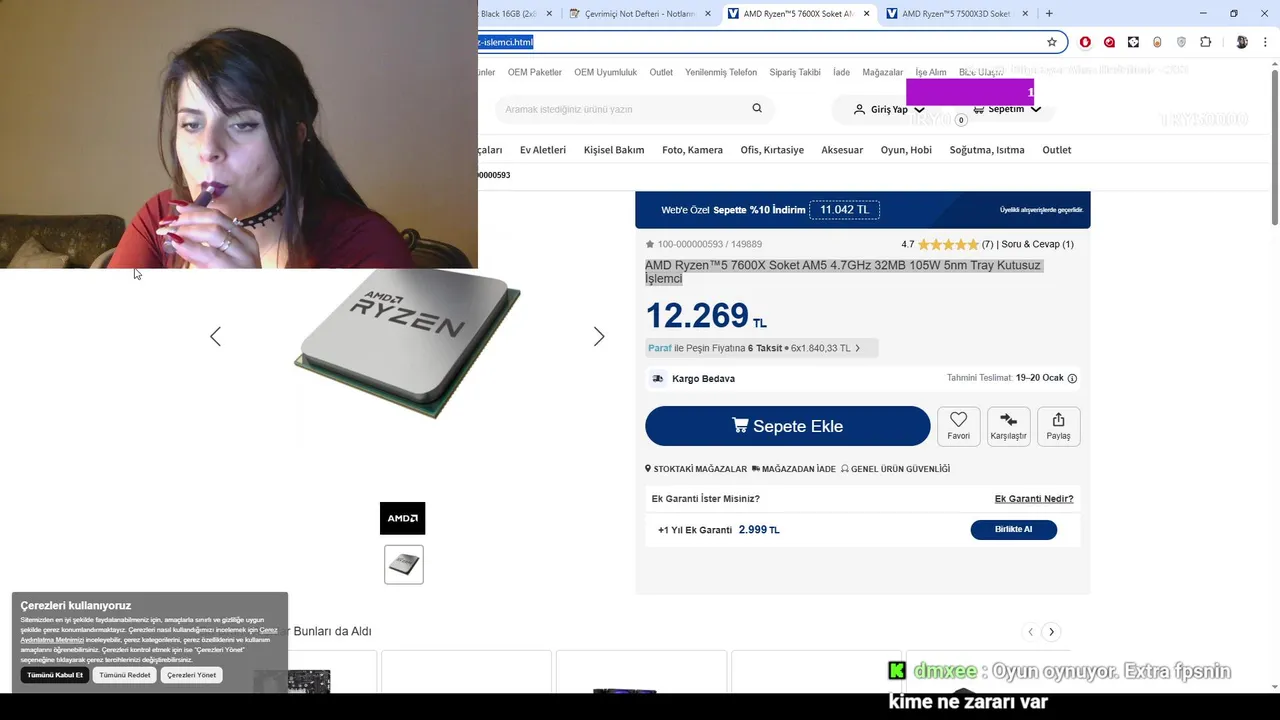The image size is (1280, 720).
Task: Close the Çevrimiçi Not Defteri tab
Action: (x=708, y=14)
